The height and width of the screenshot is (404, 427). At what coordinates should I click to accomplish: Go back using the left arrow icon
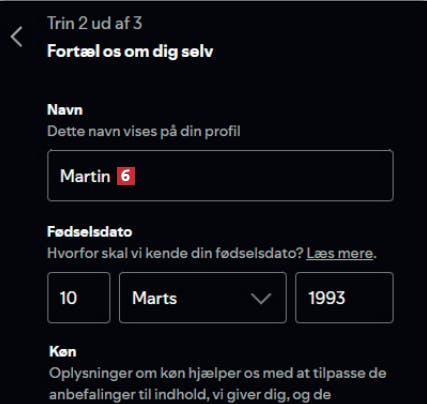point(16,37)
